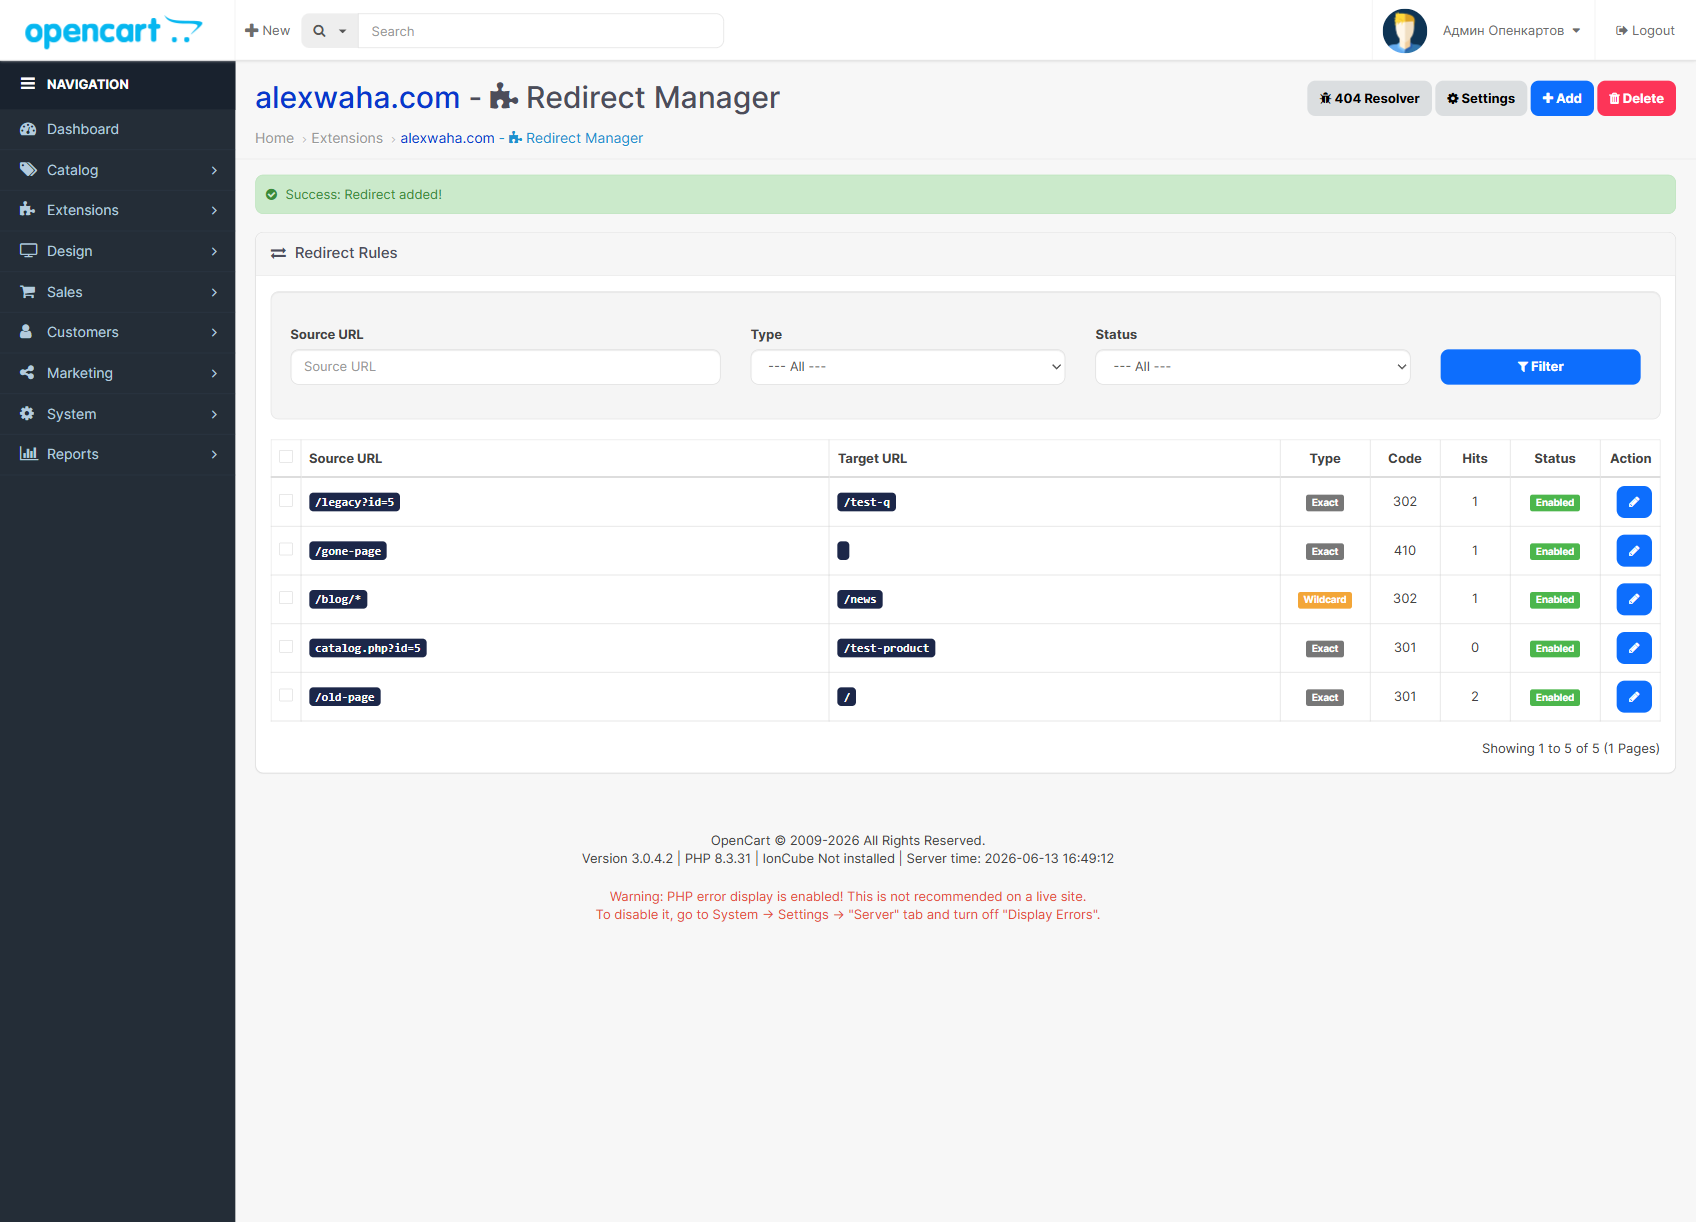Viewport: 1696px width, 1222px height.
Task: Click the Redirect Manager breadcrumb link
Action: (522, 138)
